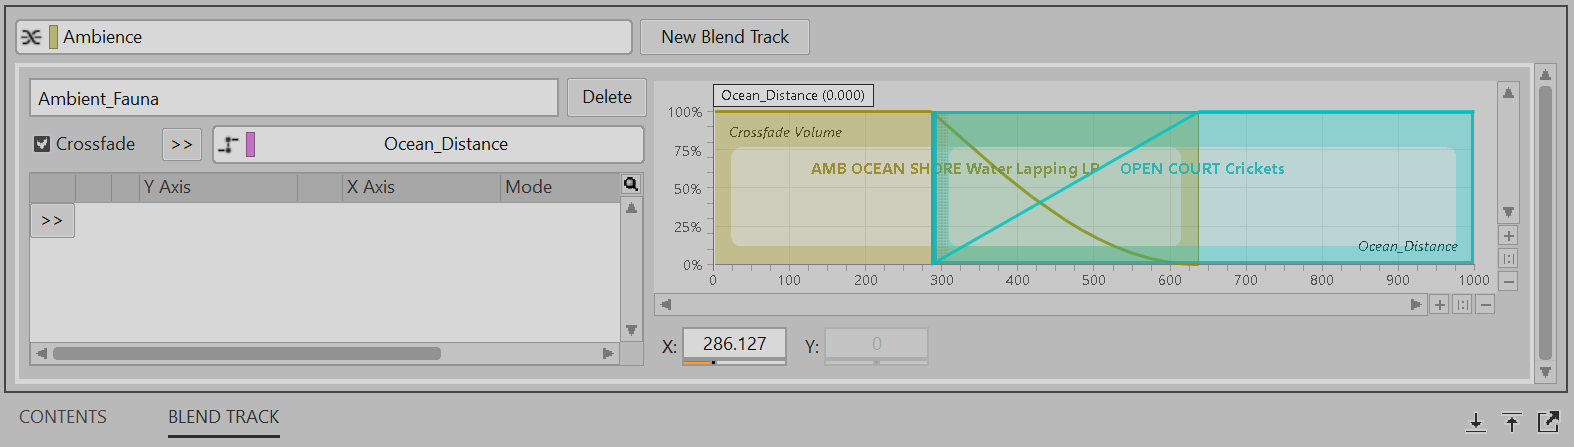This screenshot has width=1574, height=447.
Task: Switch to the Contents tab
Action: (x=63, y=417)
